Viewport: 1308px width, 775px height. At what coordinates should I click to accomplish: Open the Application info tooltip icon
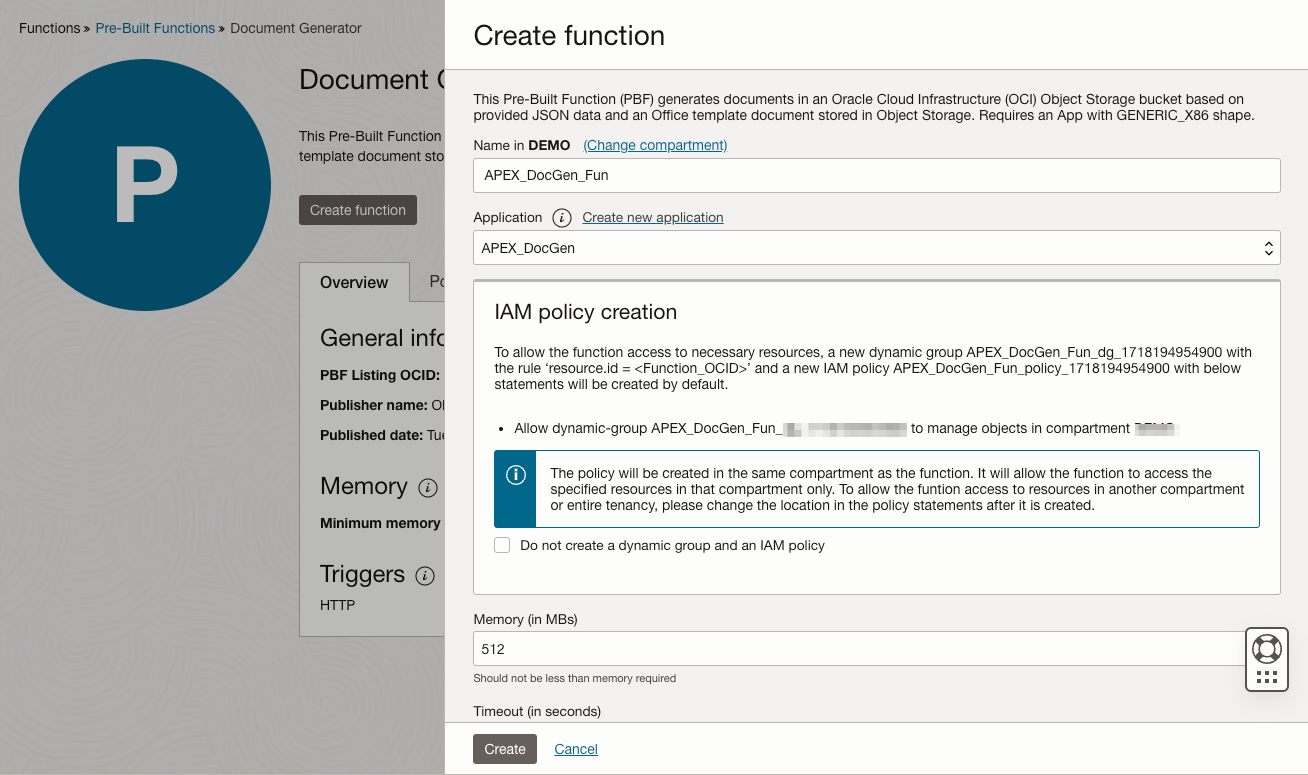pyautogui.click(x=561, y=217)
